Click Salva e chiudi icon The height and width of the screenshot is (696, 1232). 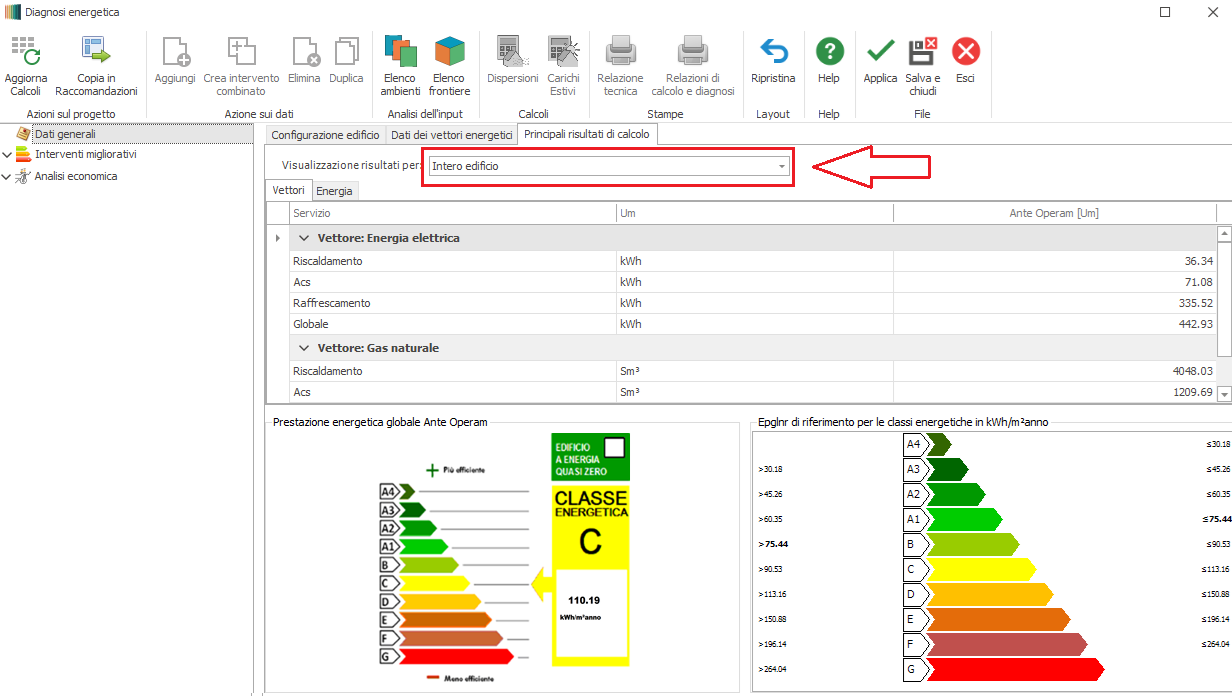point(922,52)
